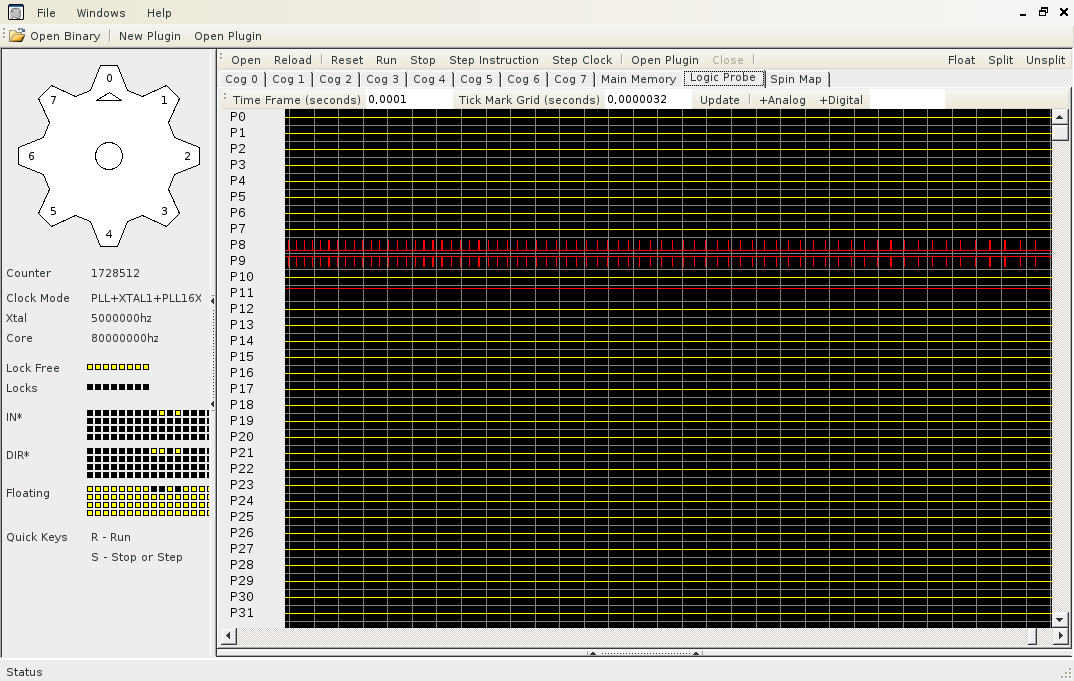1074x681 pixels.
Task: Collapse the left panel using the upper splitter arrow
Action: click(x=212, y=300)
